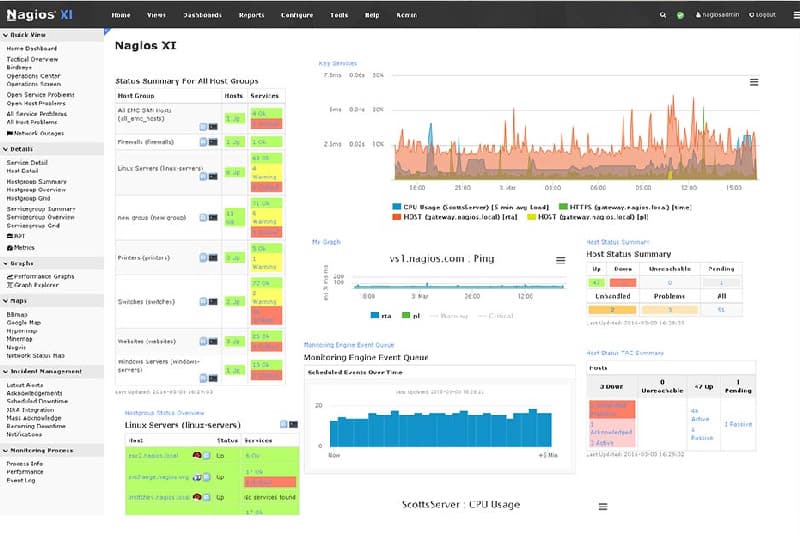Viewport: 800px width, 543px height.
Task: Toggle the rta legend in Ping graph
Action: pyautogui.click(x=381, y=315)
